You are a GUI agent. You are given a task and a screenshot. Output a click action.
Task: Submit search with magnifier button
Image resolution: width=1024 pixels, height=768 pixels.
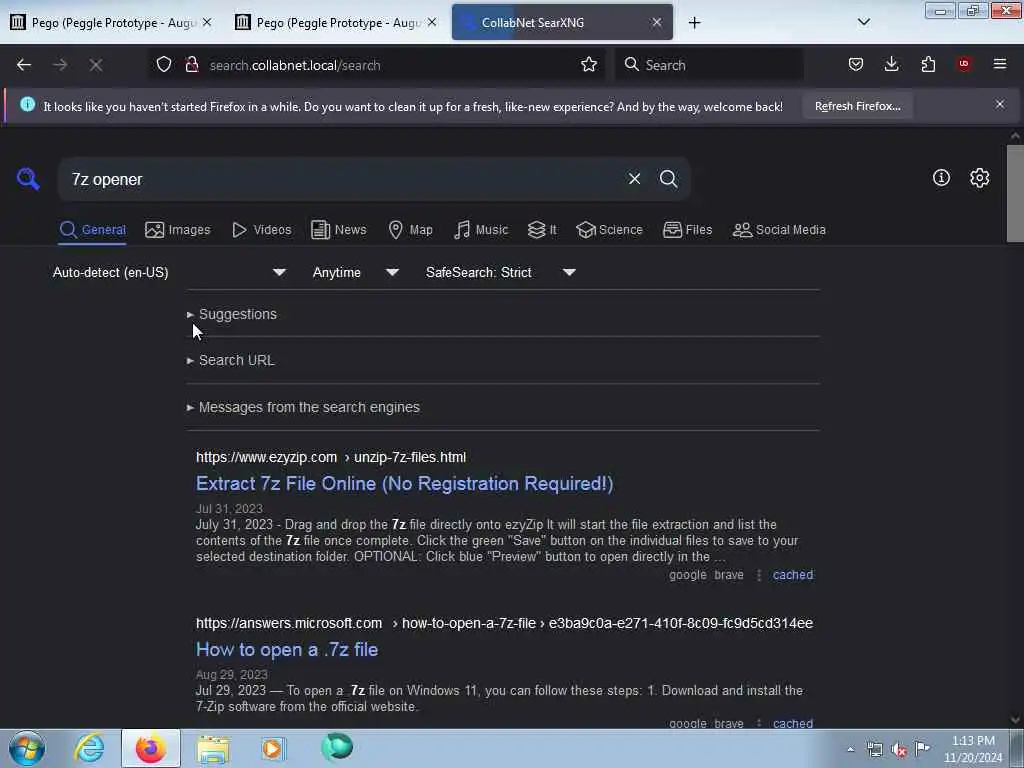(x=668, y=178)
